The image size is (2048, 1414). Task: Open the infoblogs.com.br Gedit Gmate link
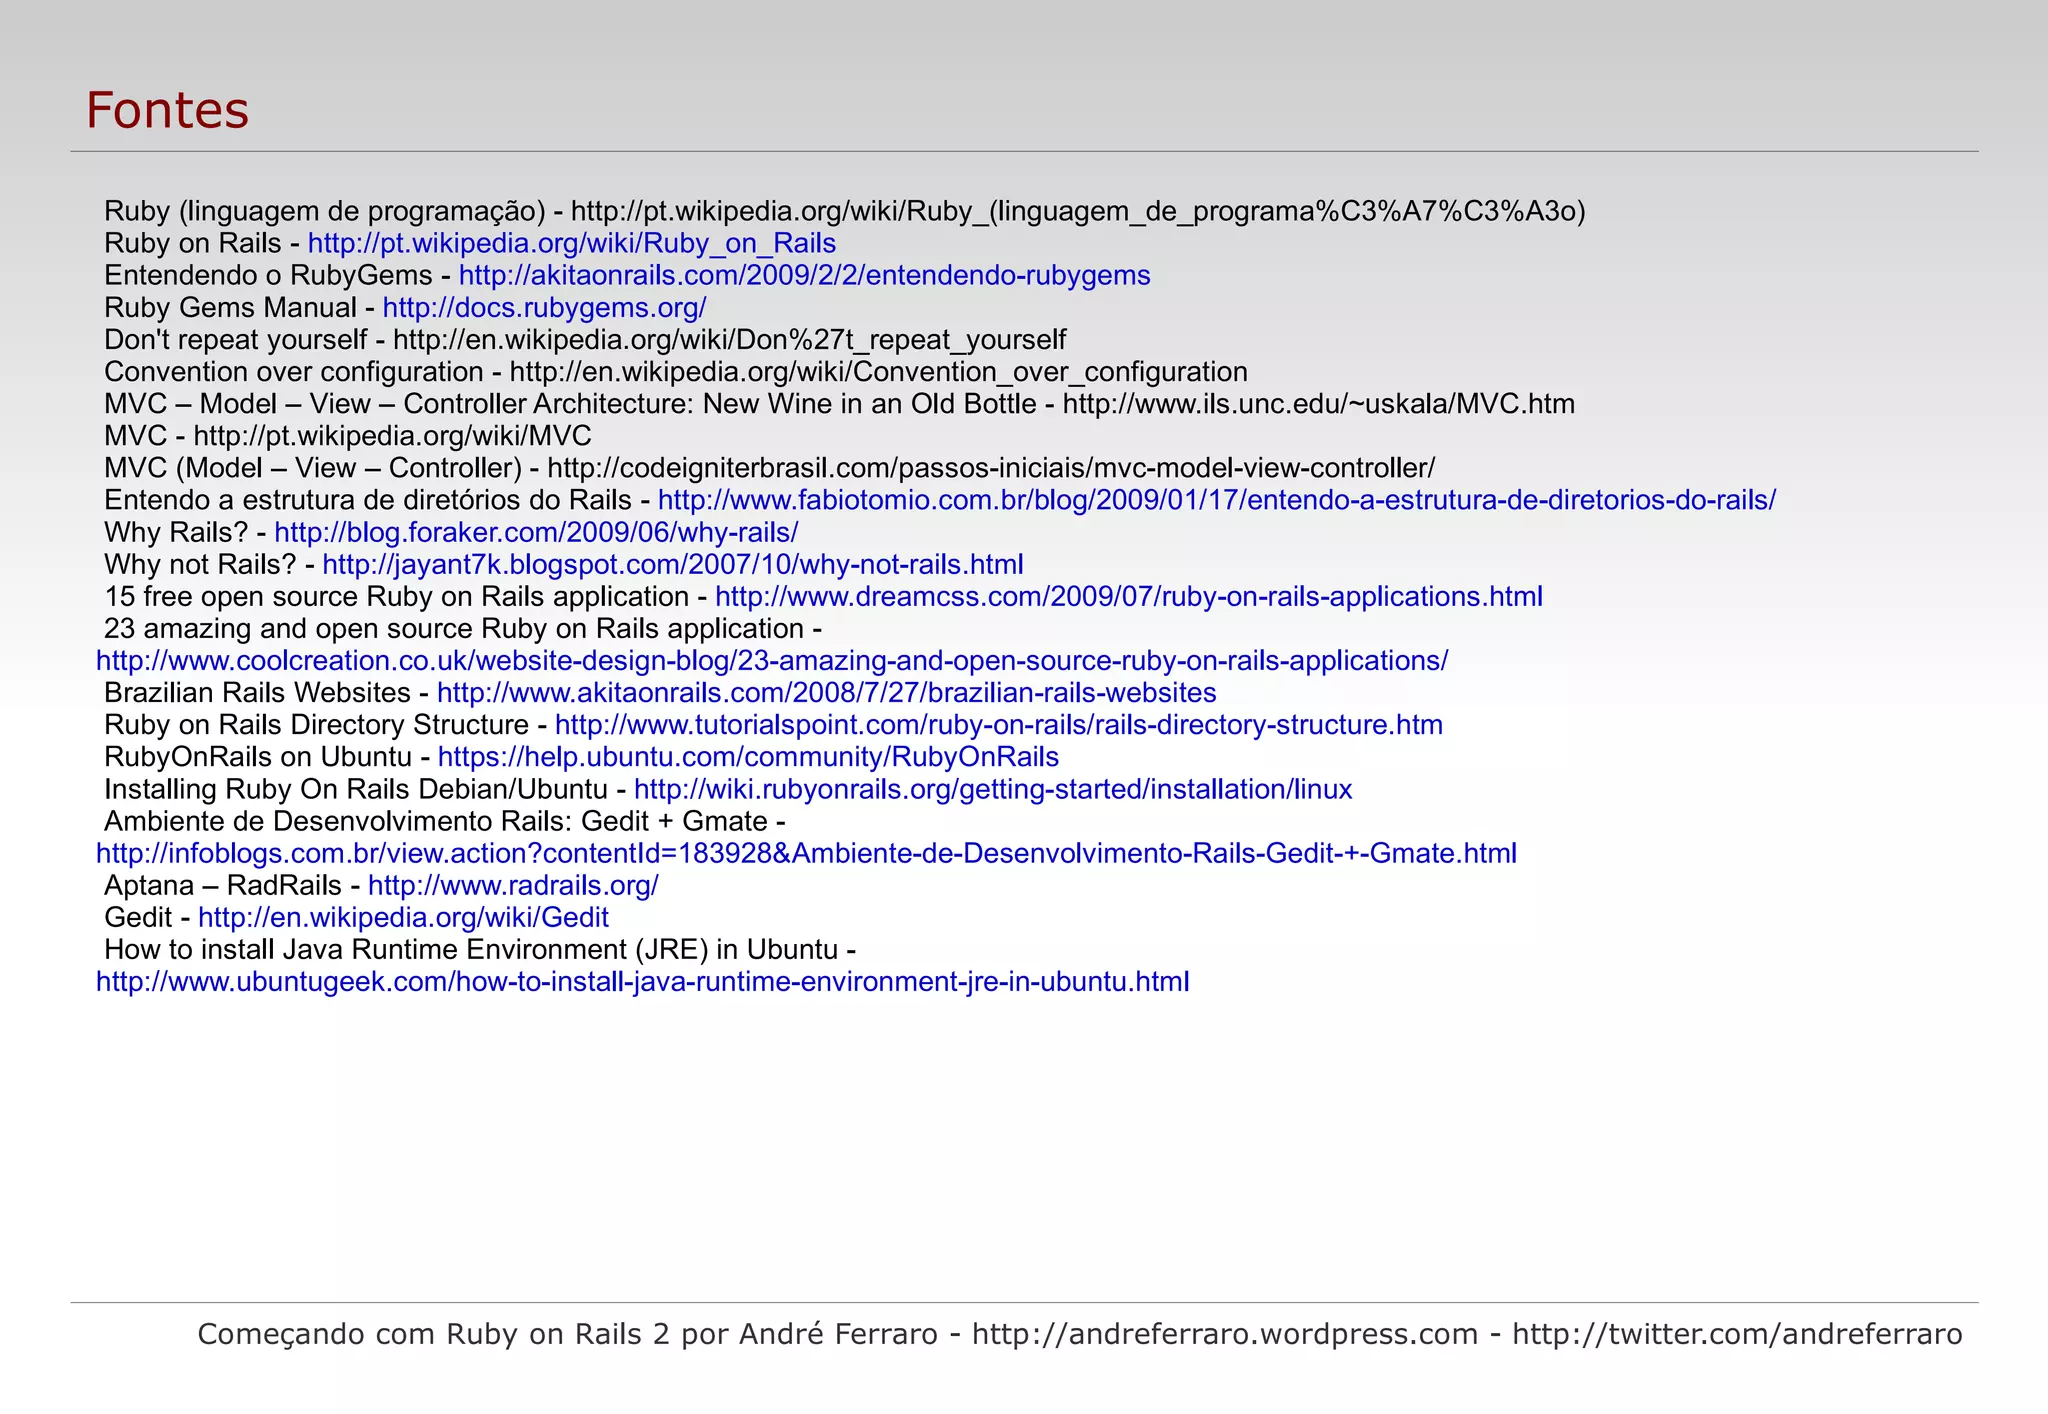pyautogui.click(x=806, y=853)
